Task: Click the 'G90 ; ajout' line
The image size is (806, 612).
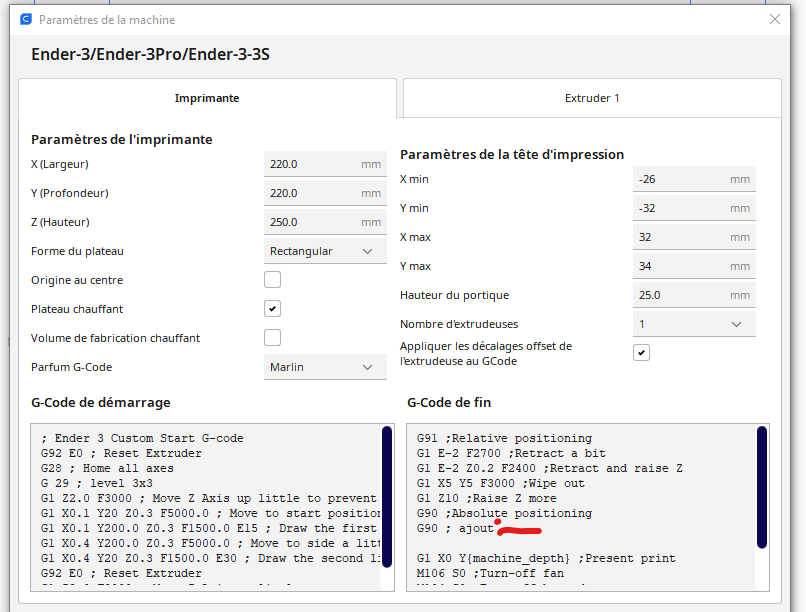Action: click(455, 528)
